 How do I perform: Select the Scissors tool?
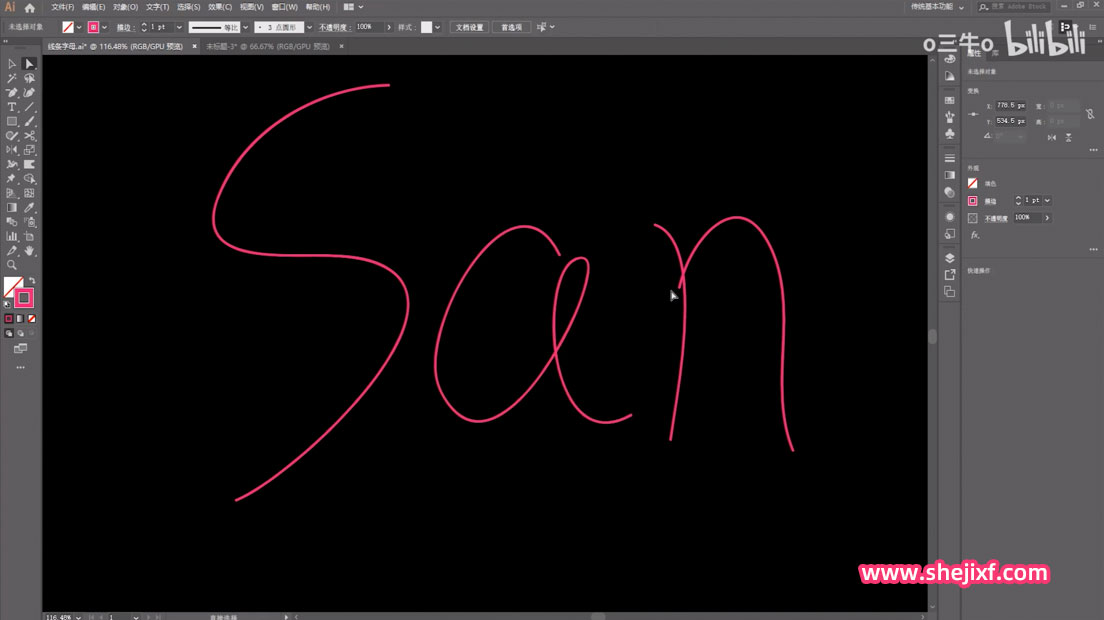tap(30, 135)
